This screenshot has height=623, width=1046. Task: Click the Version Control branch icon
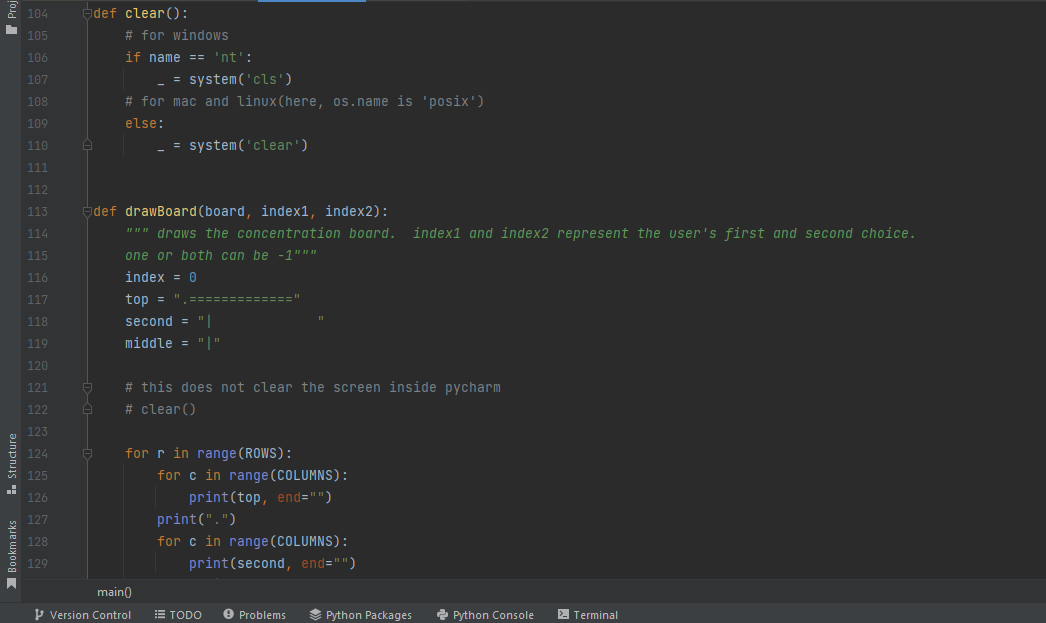[39, 614]
